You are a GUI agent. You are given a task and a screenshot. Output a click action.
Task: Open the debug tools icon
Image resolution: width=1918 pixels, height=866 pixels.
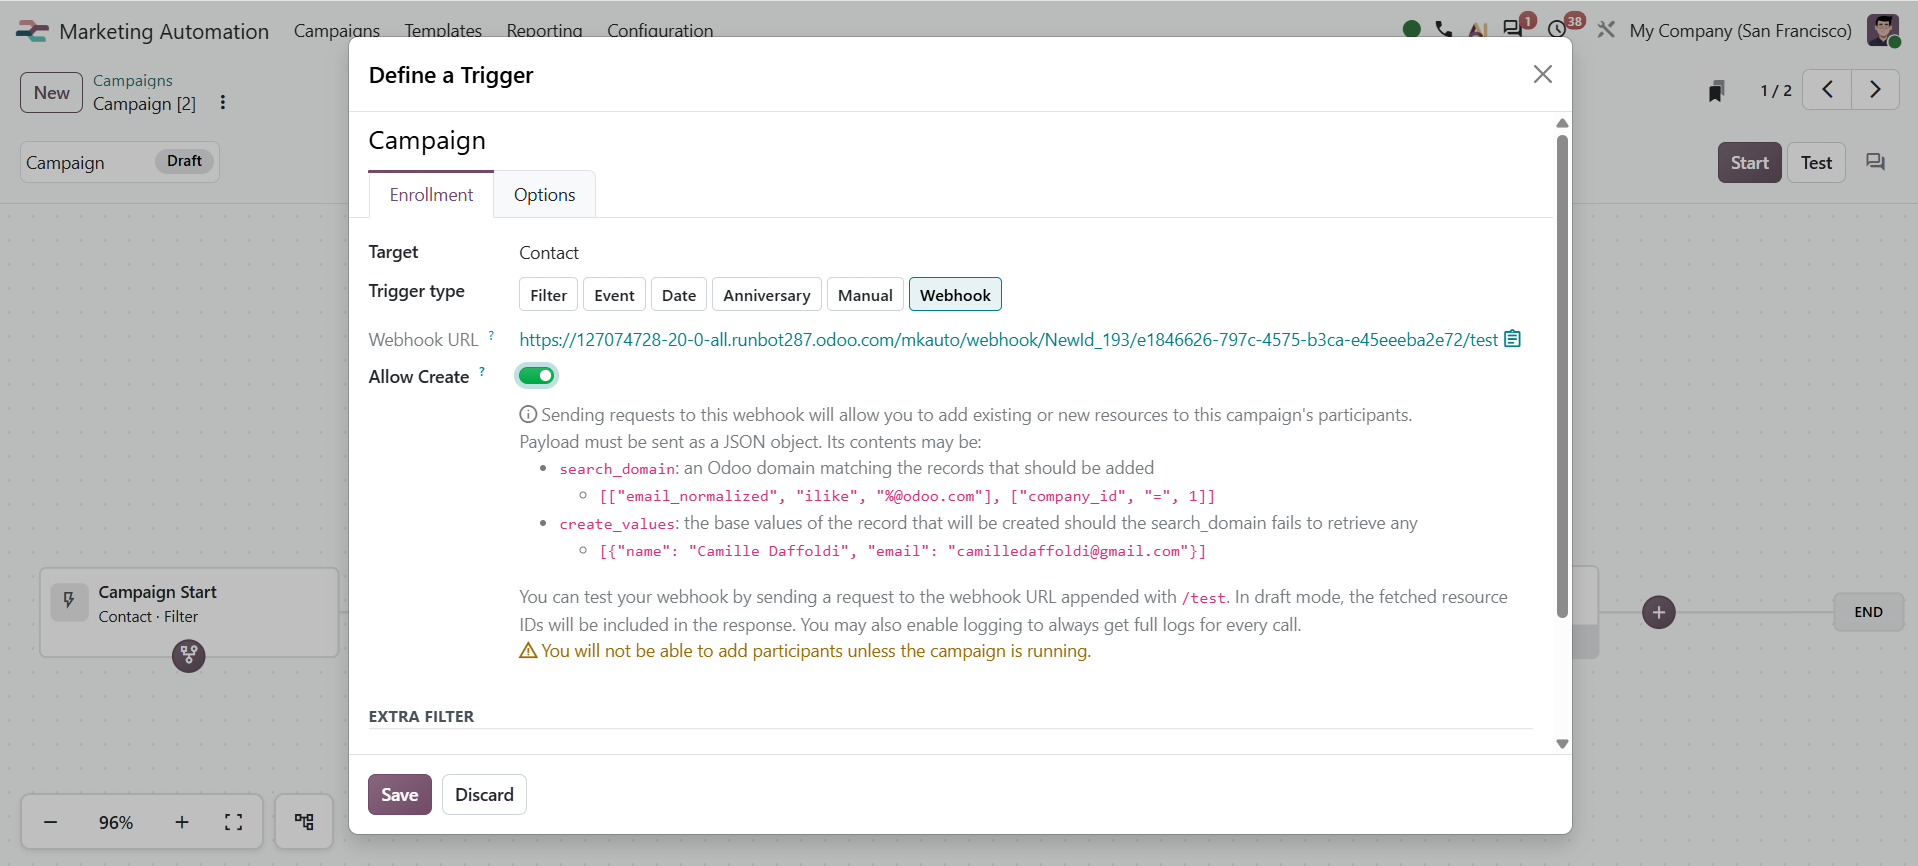pos(1606,30)
